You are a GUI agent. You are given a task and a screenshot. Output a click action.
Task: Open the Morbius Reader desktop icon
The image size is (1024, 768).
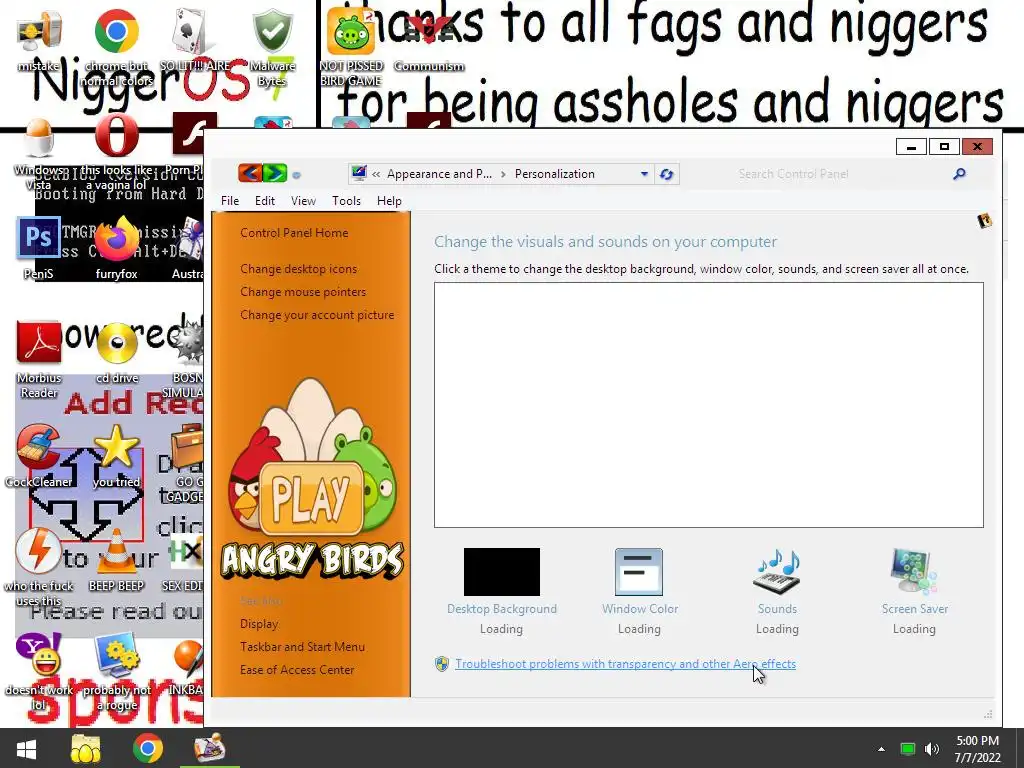39,359
